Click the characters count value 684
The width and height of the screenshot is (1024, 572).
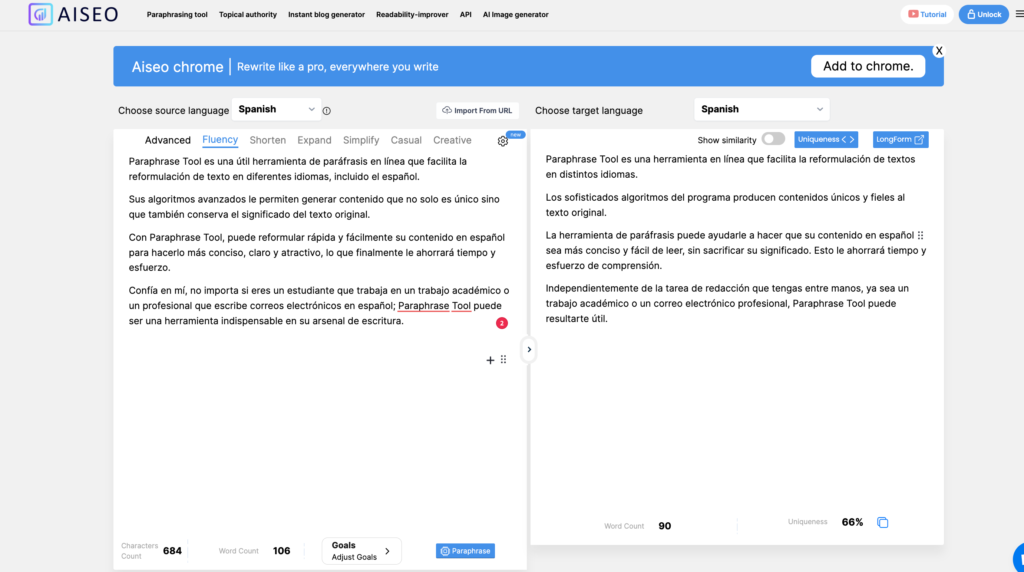pyautogui.click(x=172, y=551)
